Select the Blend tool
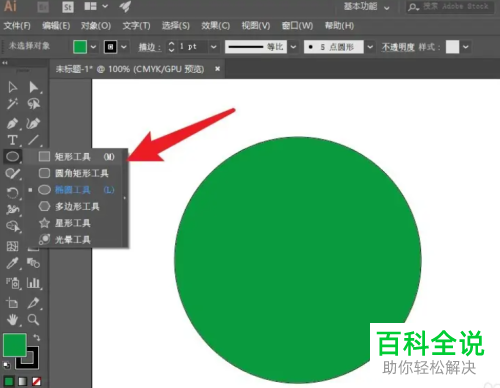 pyautogui.click(x=33, y=263)
